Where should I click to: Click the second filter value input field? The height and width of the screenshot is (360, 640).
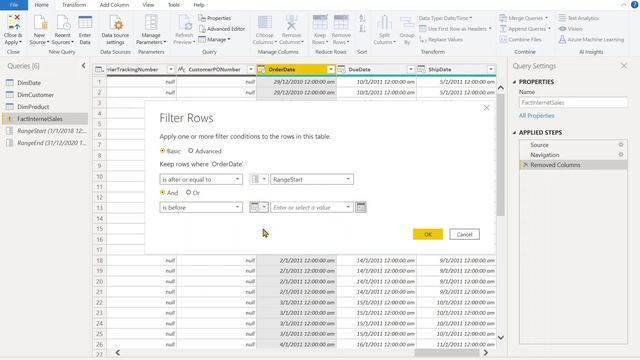[x=312, y=207]
